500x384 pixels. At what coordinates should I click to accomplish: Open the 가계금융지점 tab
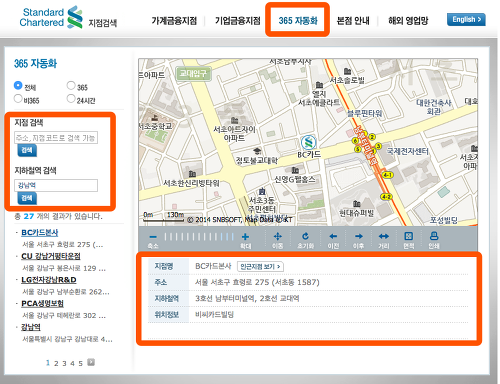(x=174, y=21)
